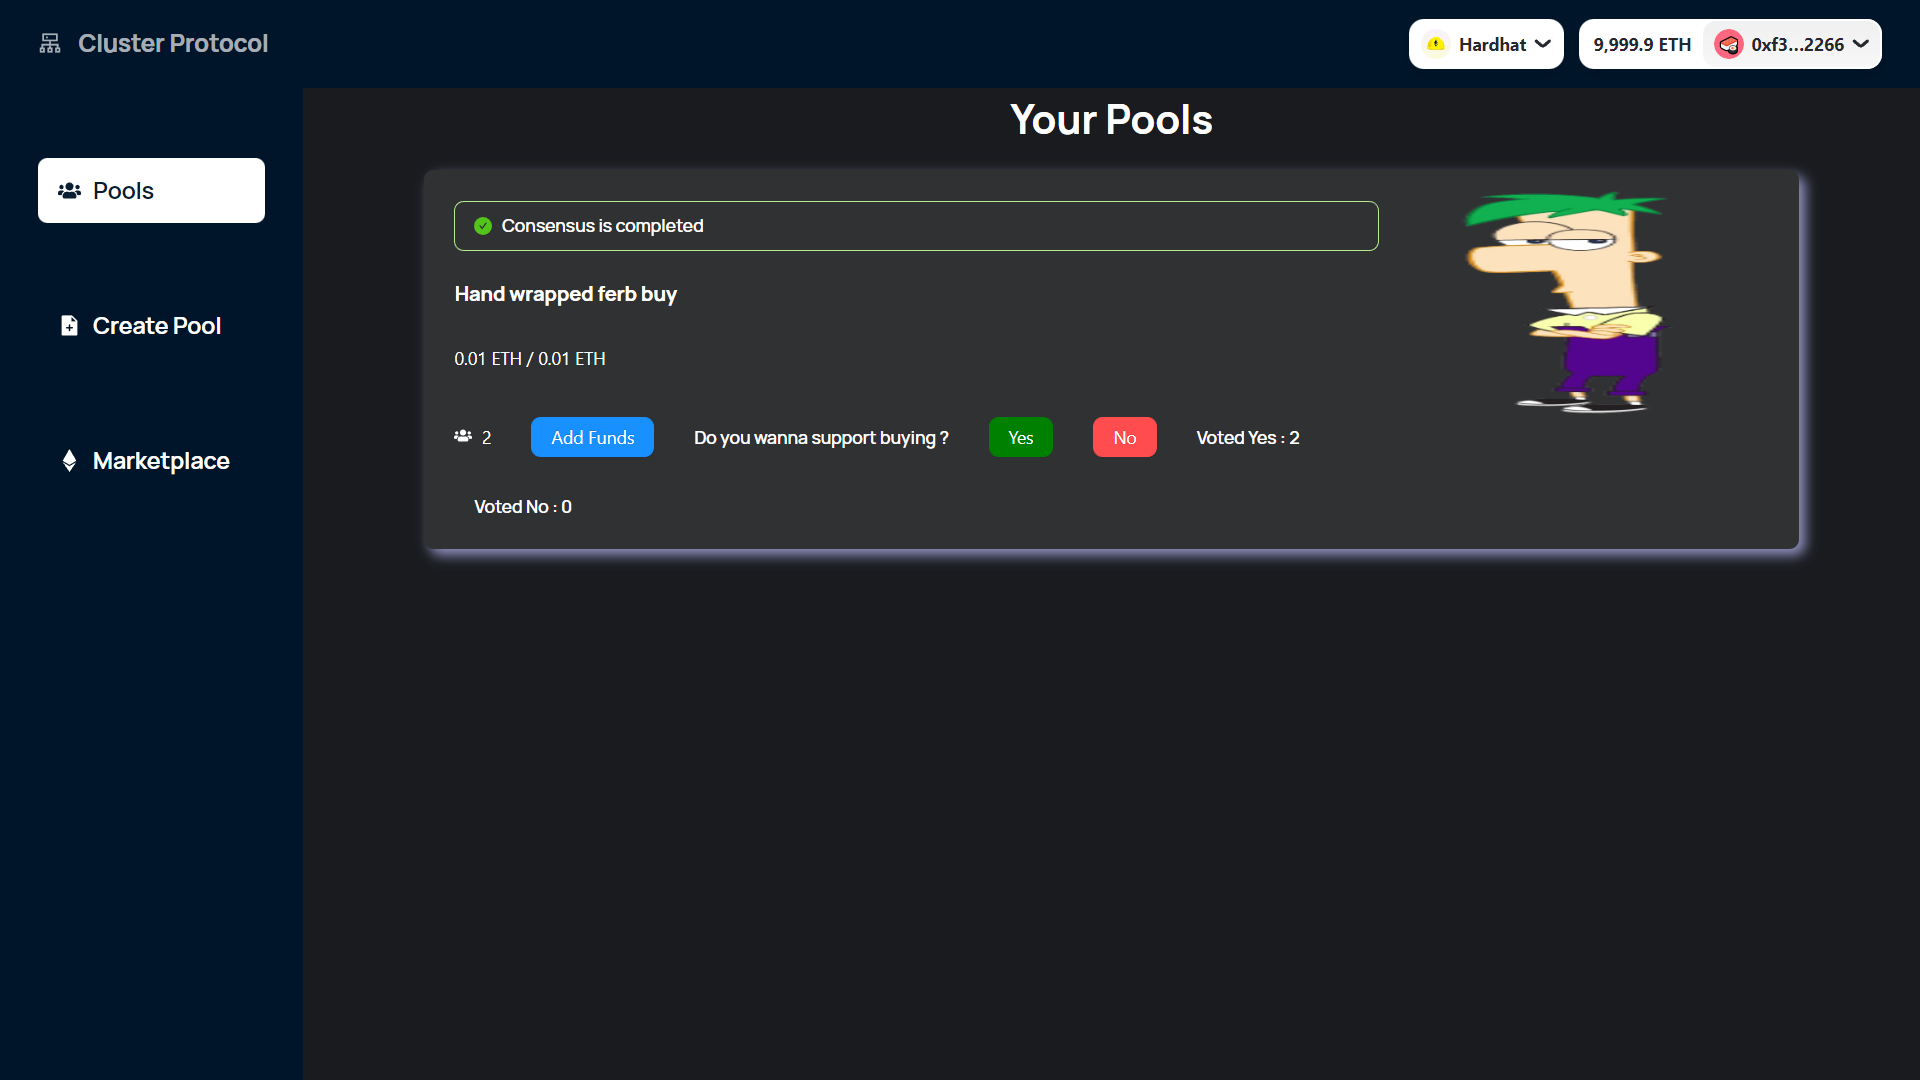Click the members count people icon
Image resolution: width=1920 pixels, height=1080 pixels.
[x=463, y=436]
